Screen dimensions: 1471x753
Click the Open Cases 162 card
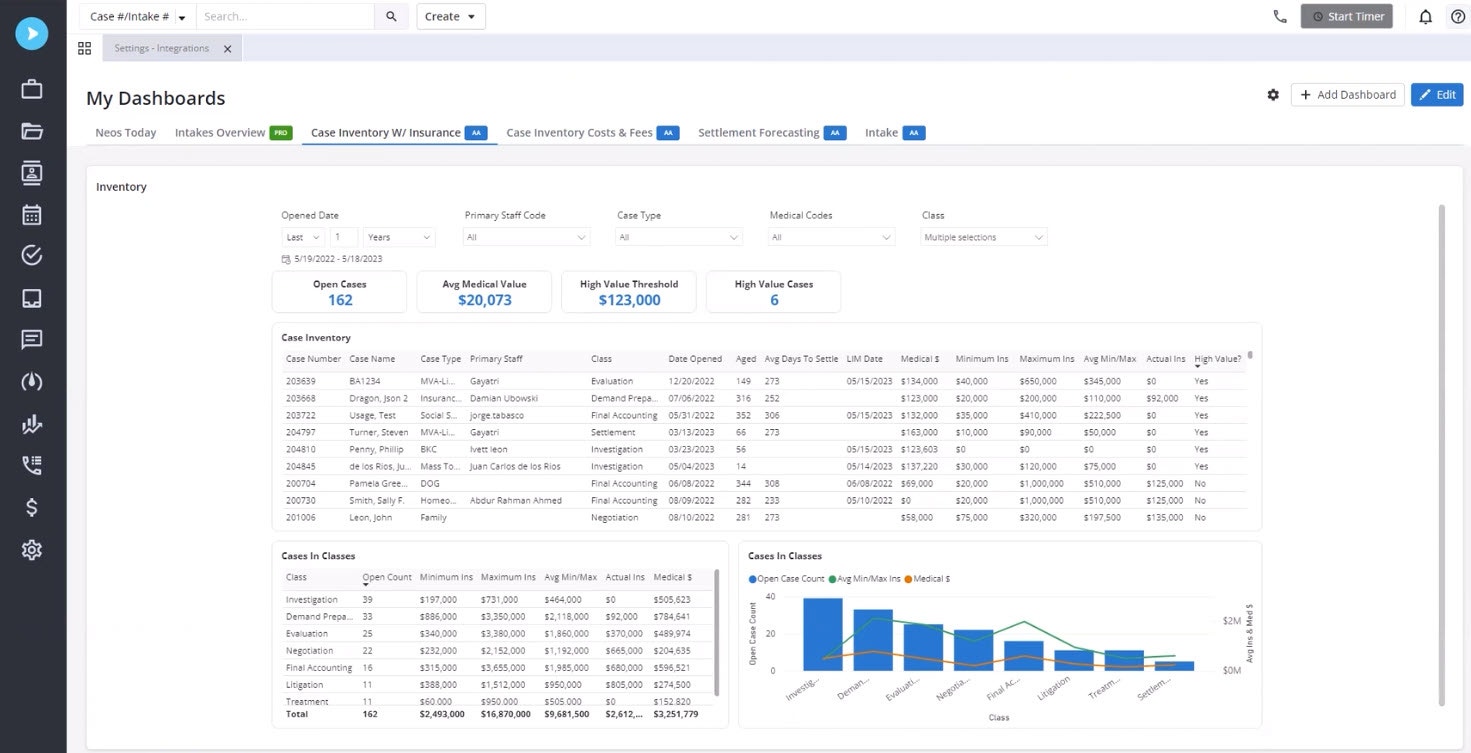click(x=339, y=292)
